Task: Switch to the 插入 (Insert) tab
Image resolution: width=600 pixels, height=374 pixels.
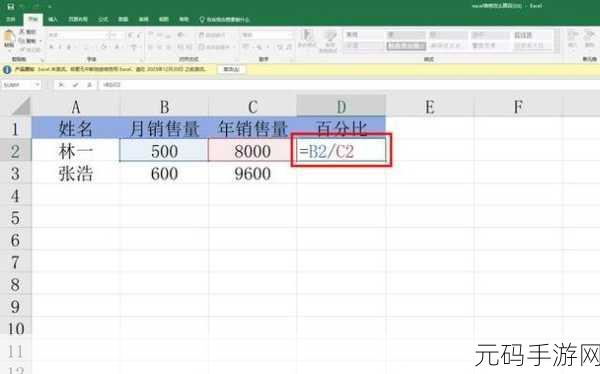Action: tap(53, 20)
